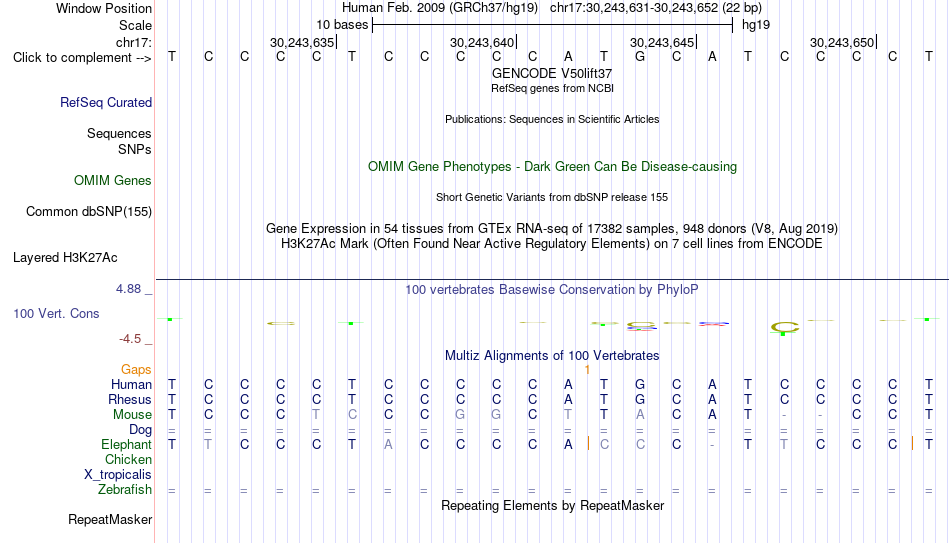950x543 pixels.
Task: Click the 30,243,635 ruler position
Action: tap(302, 42)
